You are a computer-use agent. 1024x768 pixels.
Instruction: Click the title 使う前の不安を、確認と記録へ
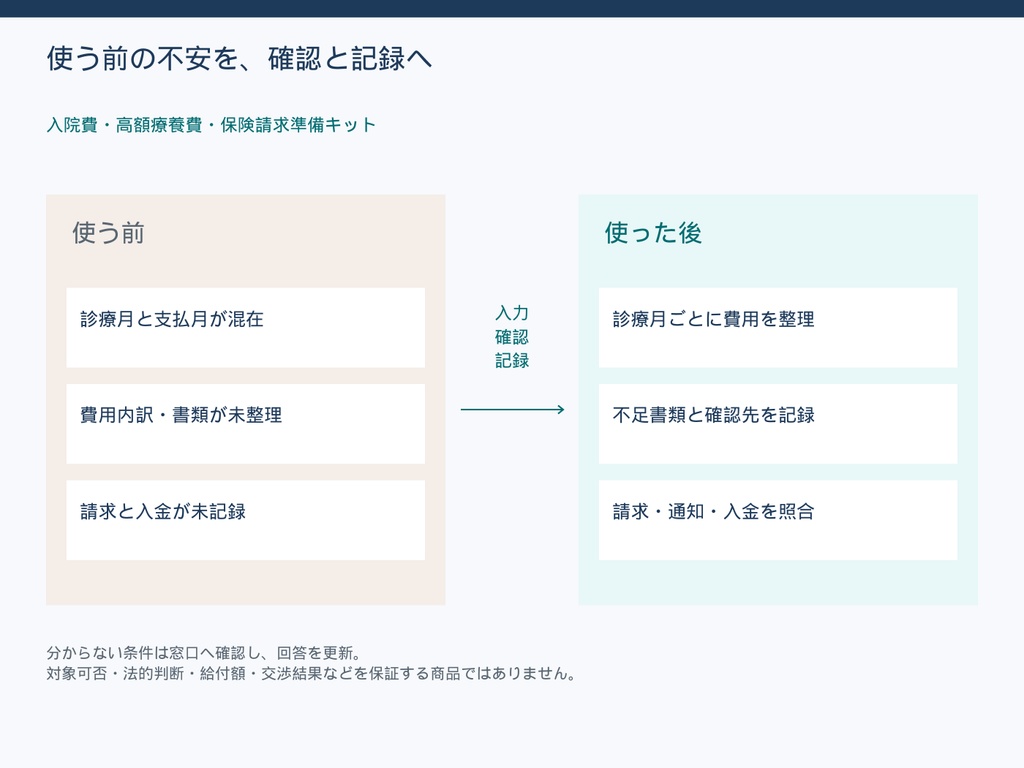click(239, 58)
